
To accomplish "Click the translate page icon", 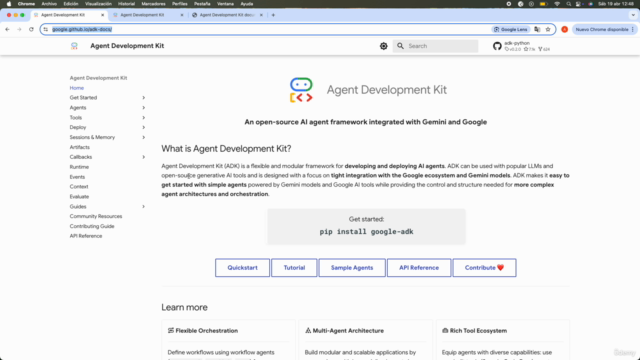I will pyautogui.click(x=537, y=29).
